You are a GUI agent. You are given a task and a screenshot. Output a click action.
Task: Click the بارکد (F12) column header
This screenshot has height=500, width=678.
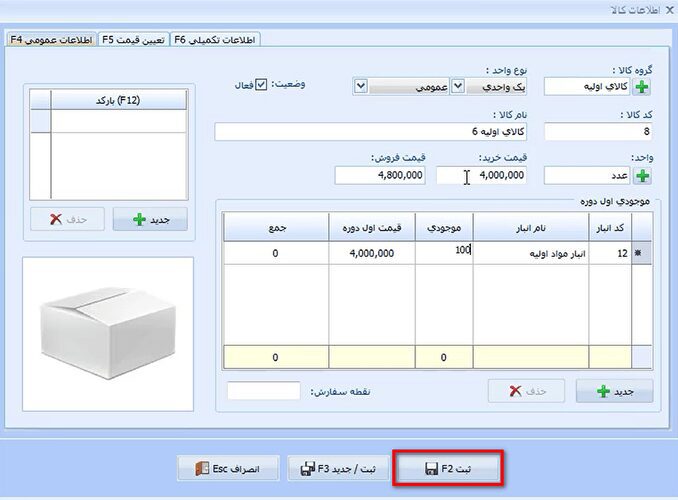click(x=118, y=100)
